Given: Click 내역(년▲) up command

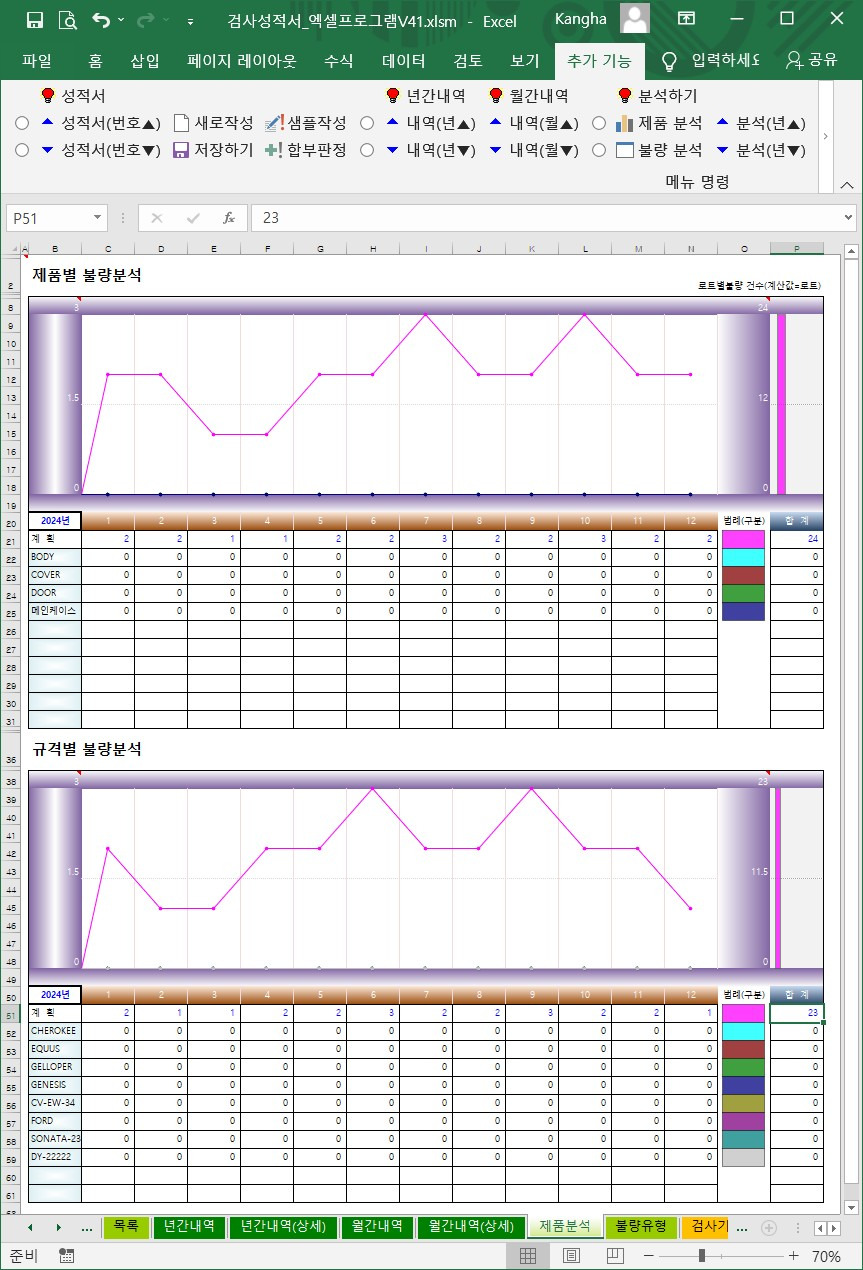Looking at the screenshot, I should (430, 124).
